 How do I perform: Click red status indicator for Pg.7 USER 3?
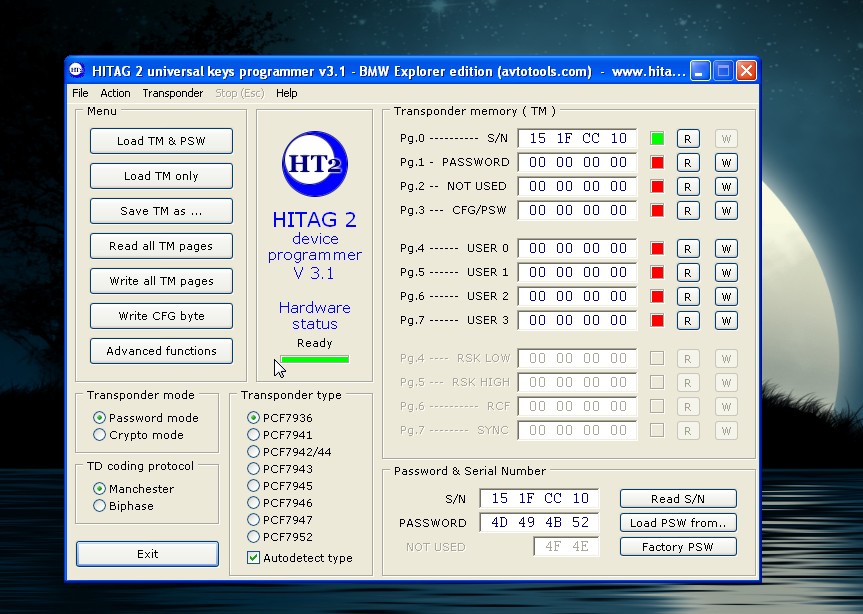coord(657,321)
